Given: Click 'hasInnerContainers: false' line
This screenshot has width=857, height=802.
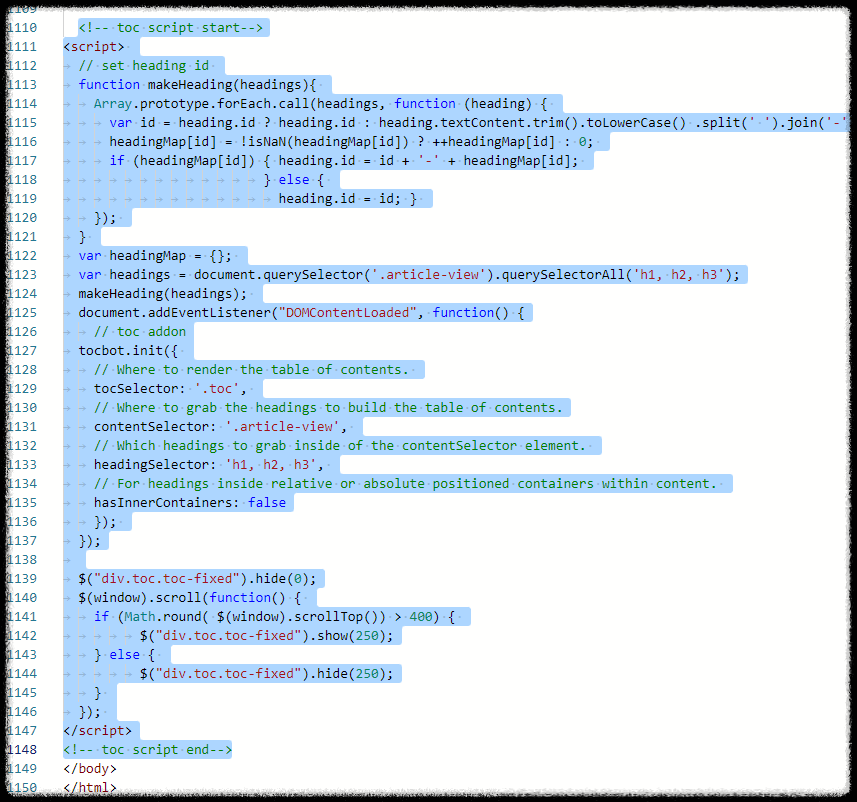Looking at the screenshot, I should 190,502.
